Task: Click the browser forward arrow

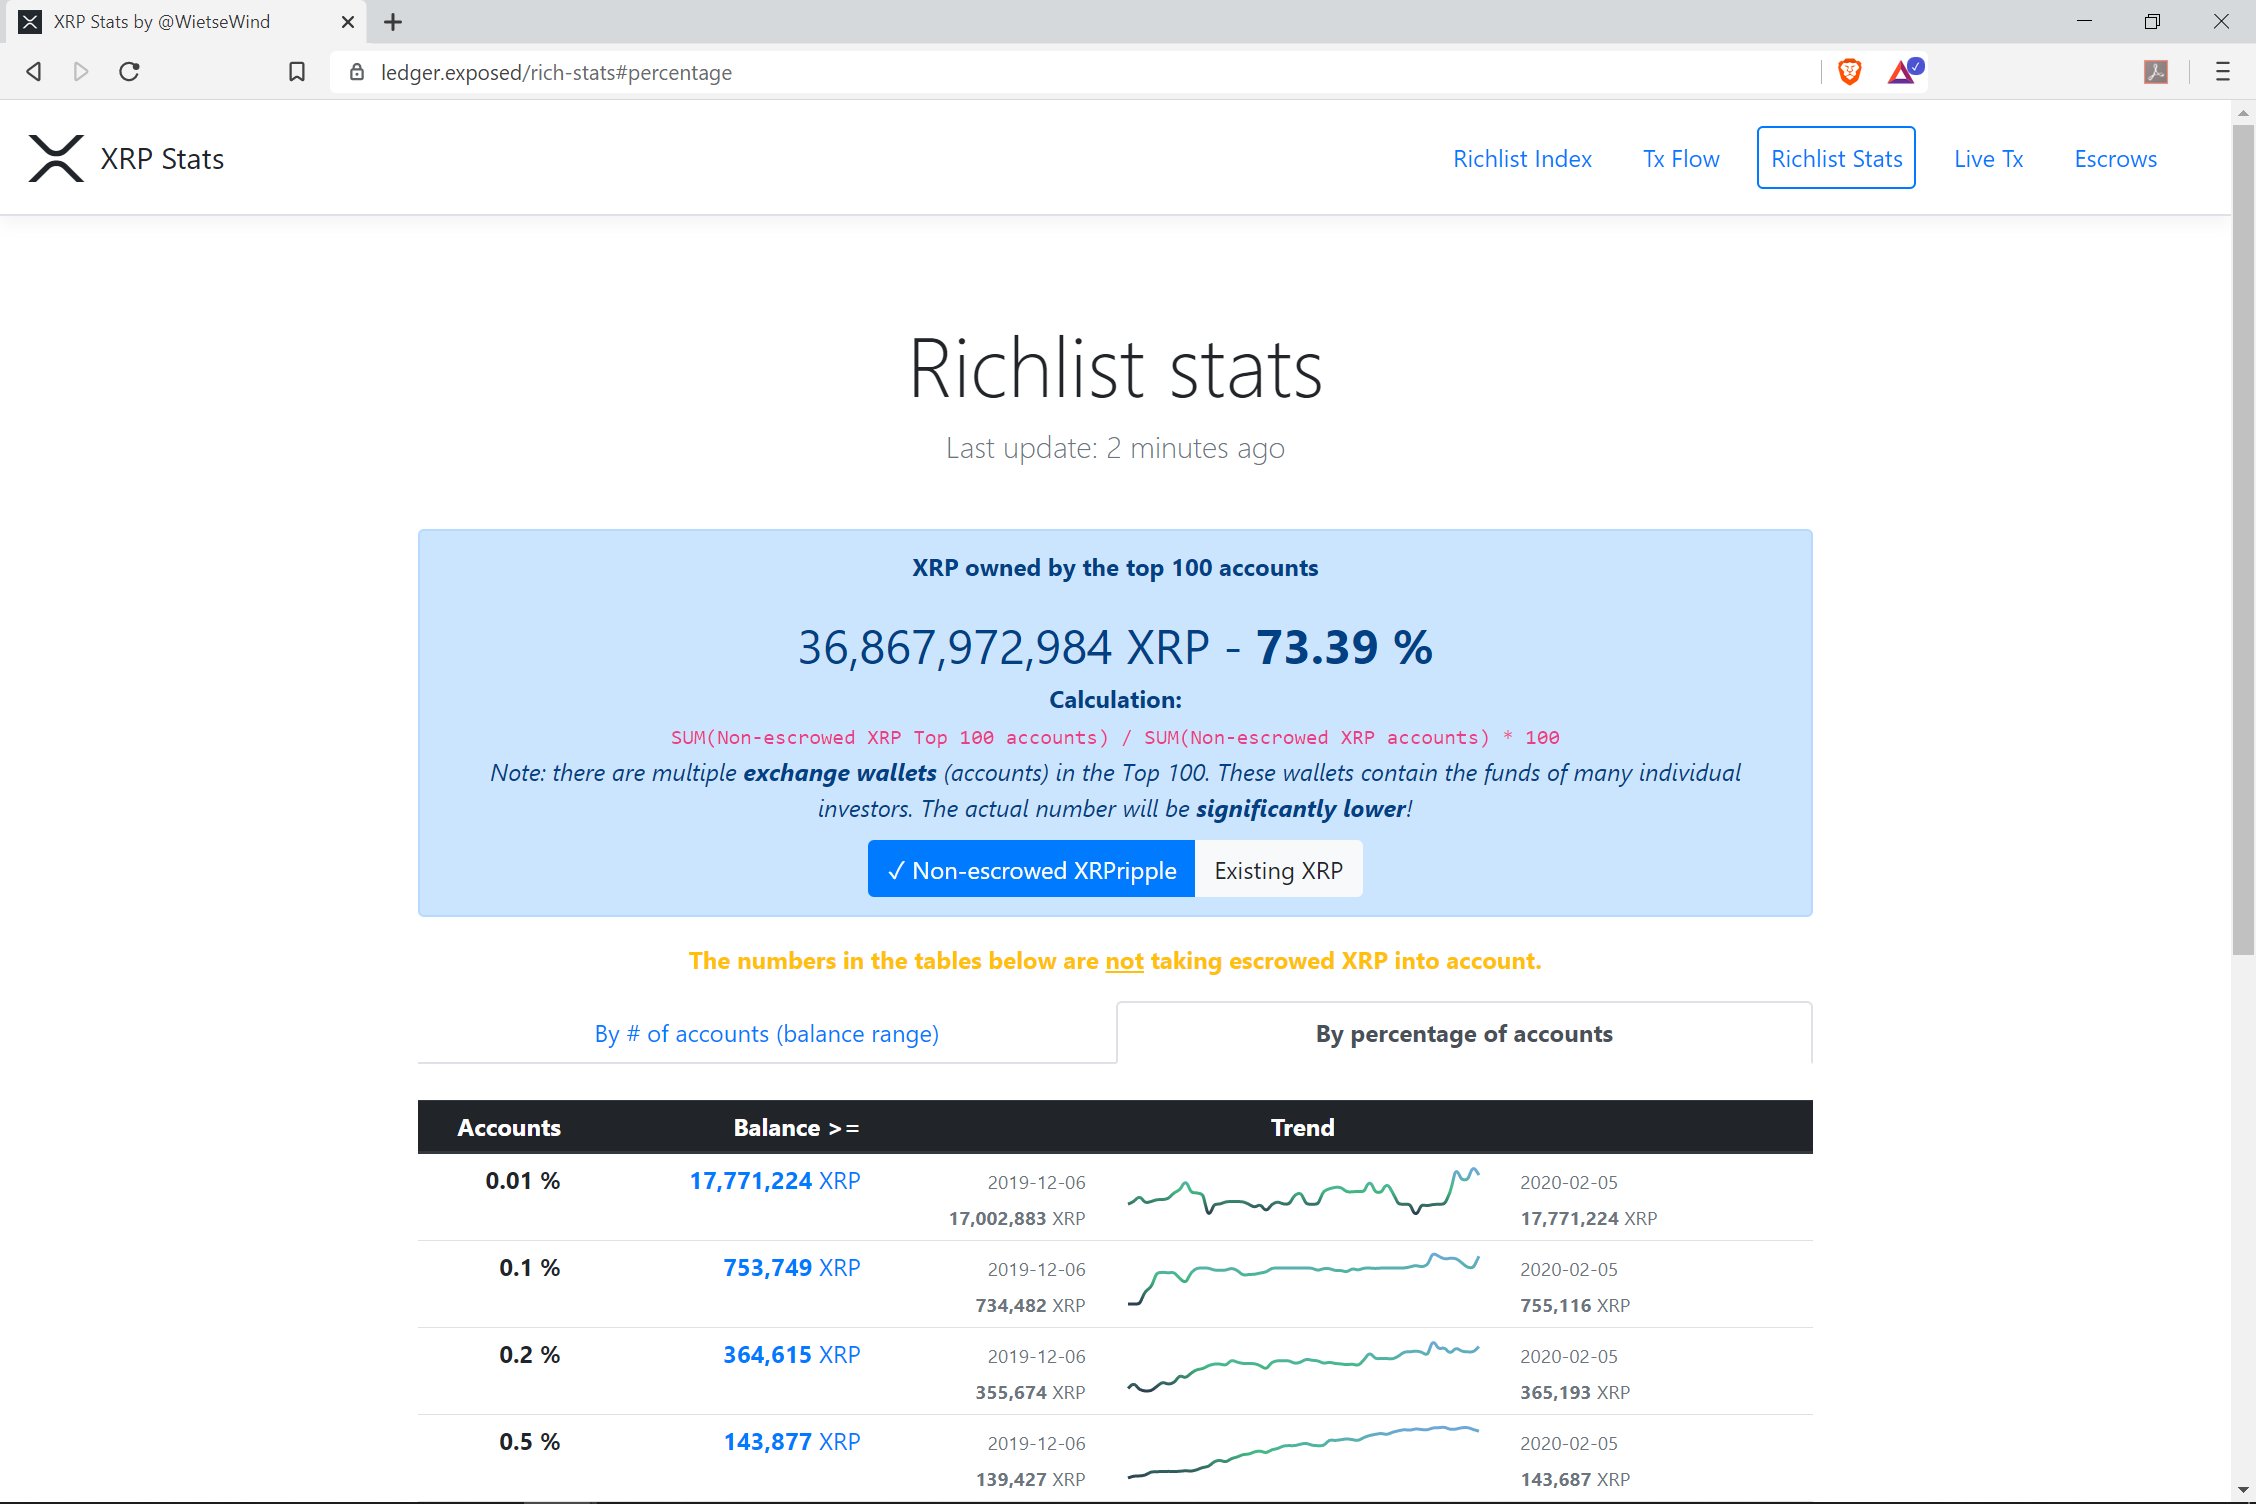Action: pos(81,72)
